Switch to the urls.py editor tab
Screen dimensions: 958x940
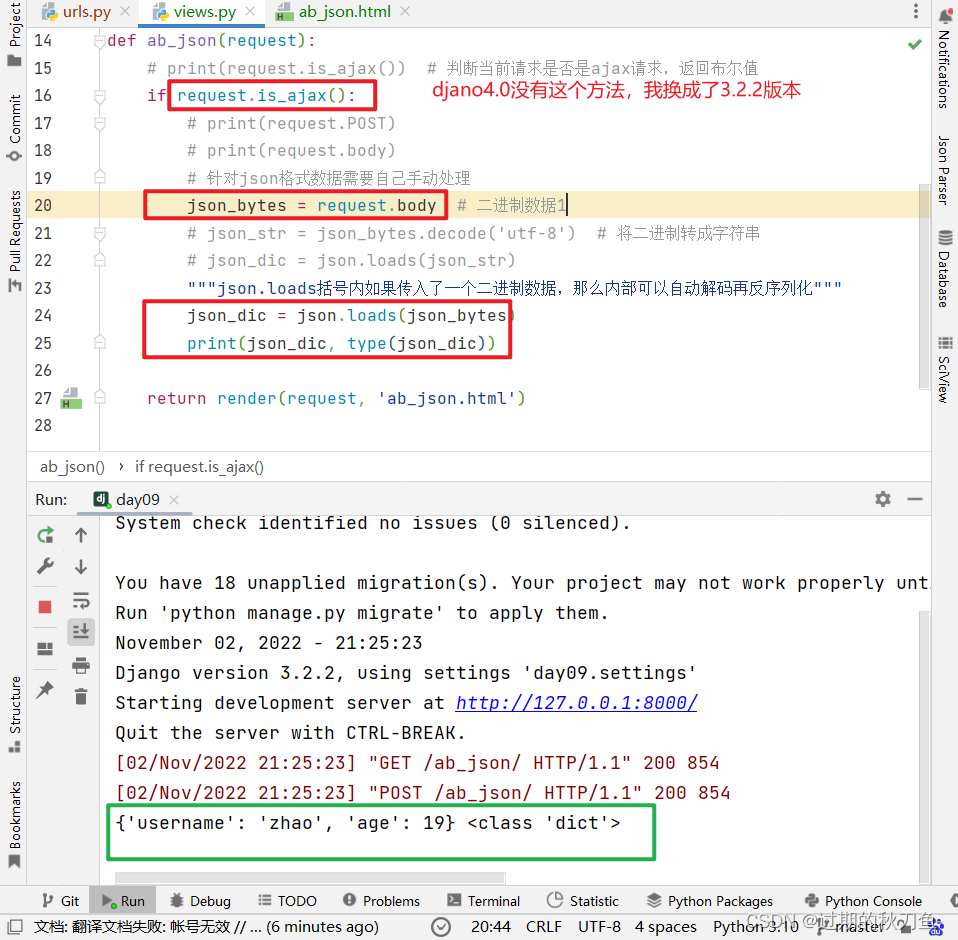[x=86, y=12]
